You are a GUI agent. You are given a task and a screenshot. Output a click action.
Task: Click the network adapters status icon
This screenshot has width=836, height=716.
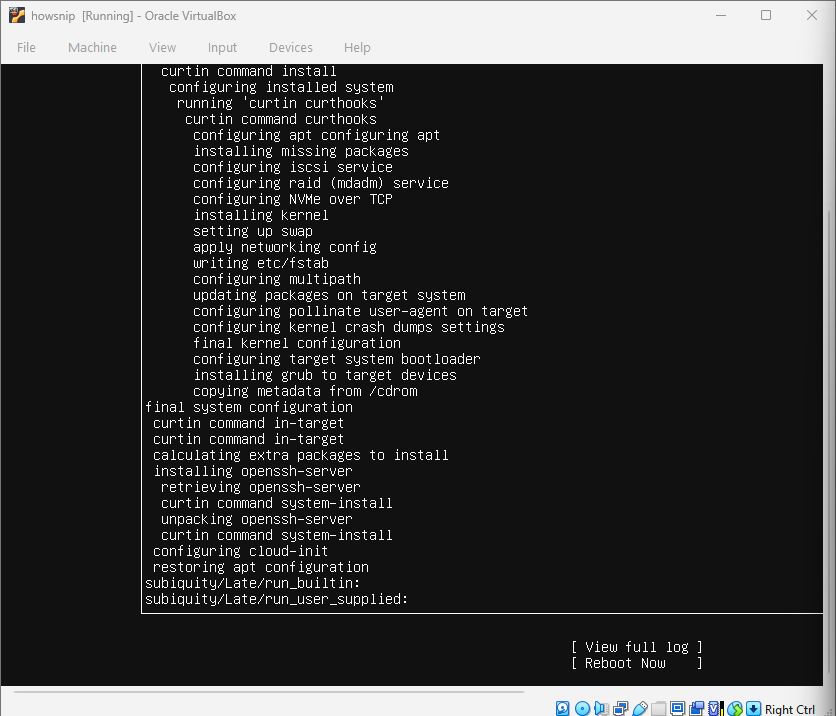point(621,709)
